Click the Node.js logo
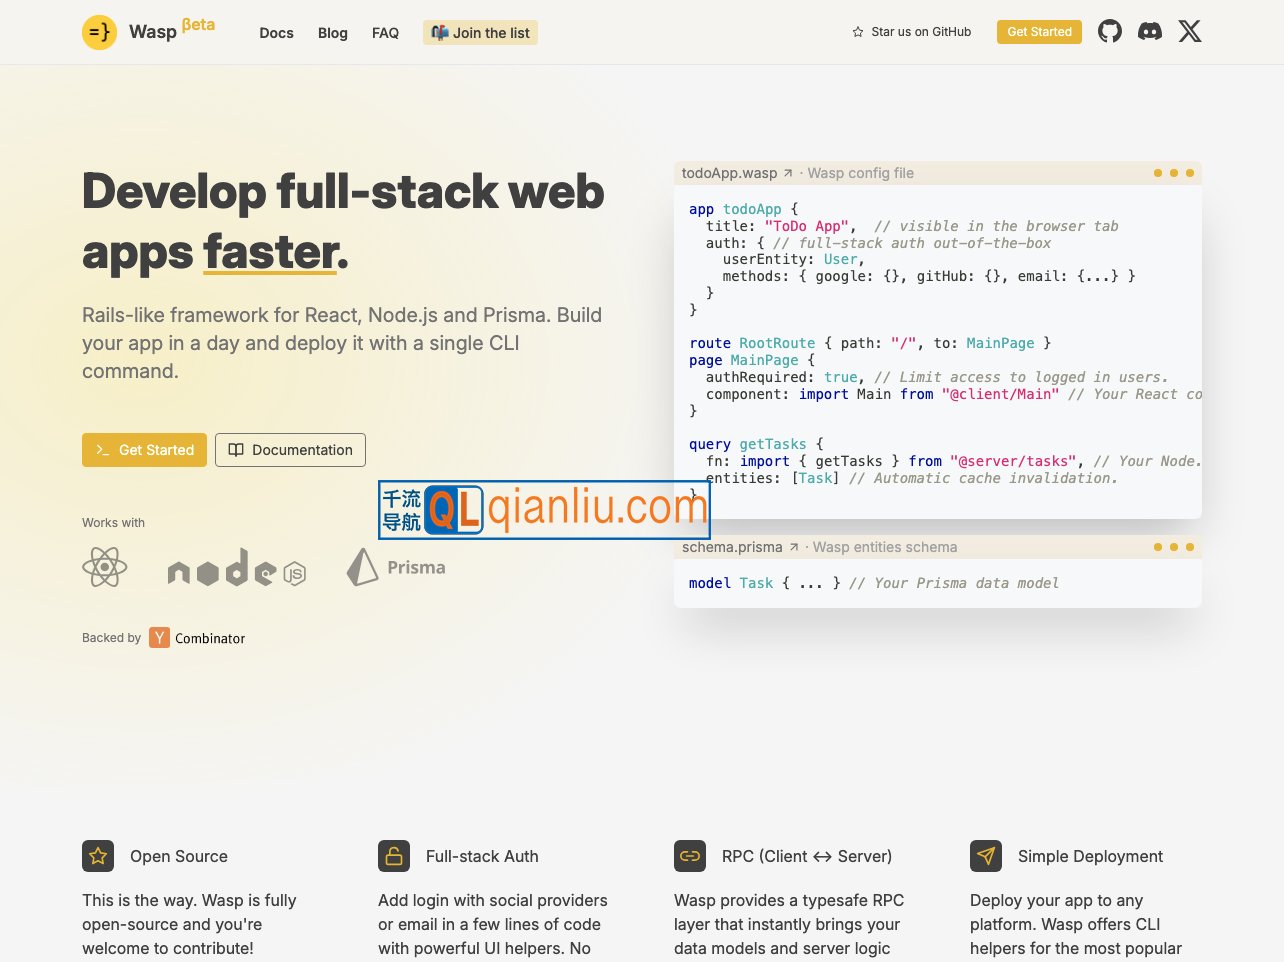 237,568
